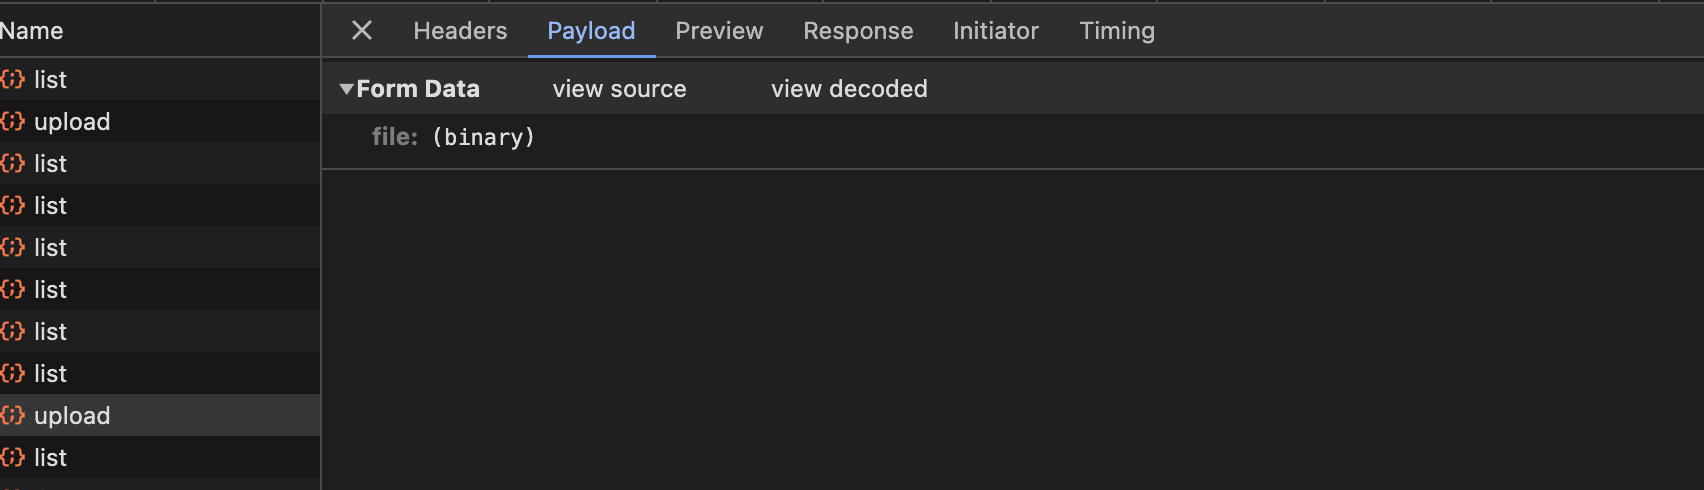Screen dimensions: 1704x490
Task: Collapse the Form Data section
Action: coord(347,89)
